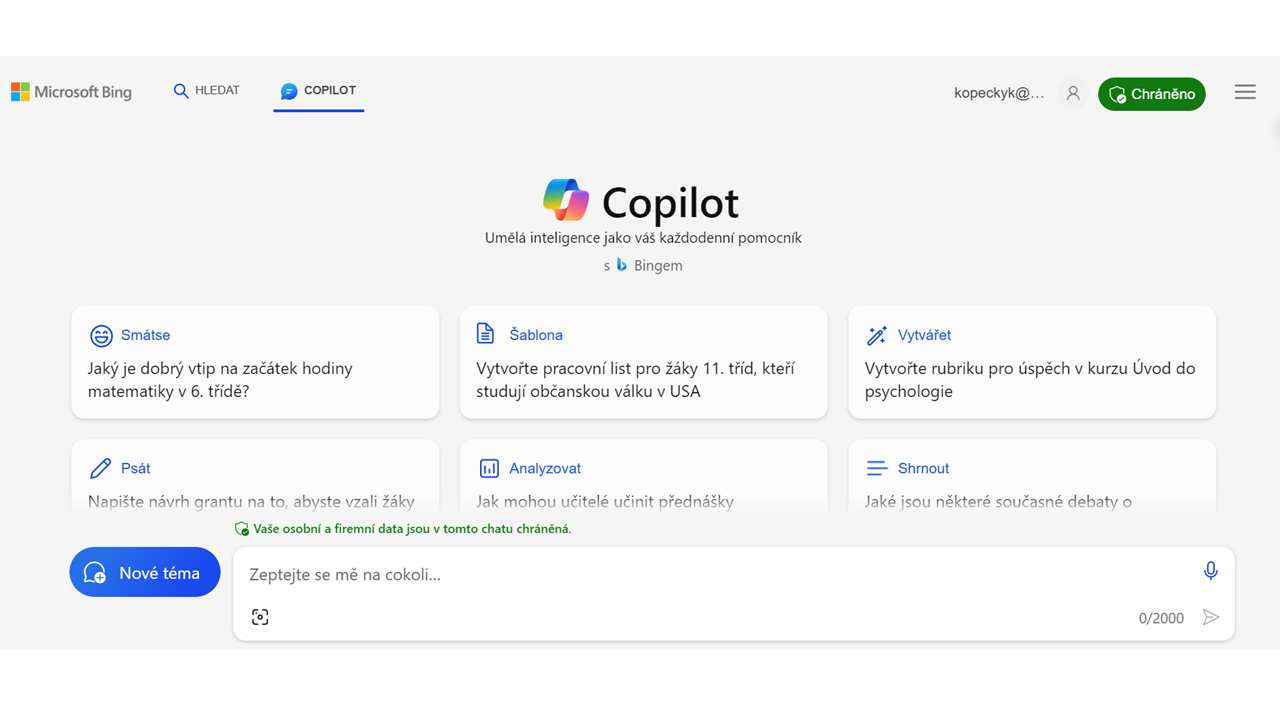Focus the Zeptejte se mě na cokoli input
The height and width of the screenshot is (720, 1280).
coord(720,574)
